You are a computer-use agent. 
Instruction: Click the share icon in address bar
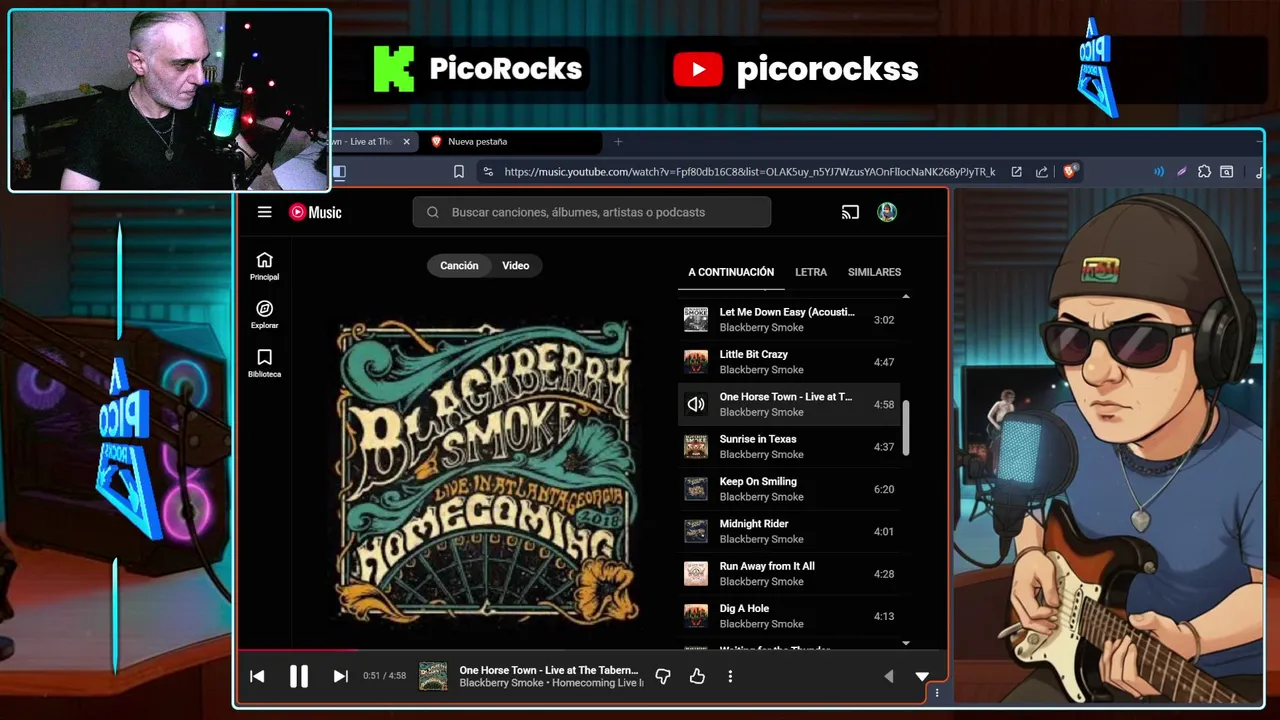click(1042, 172)
